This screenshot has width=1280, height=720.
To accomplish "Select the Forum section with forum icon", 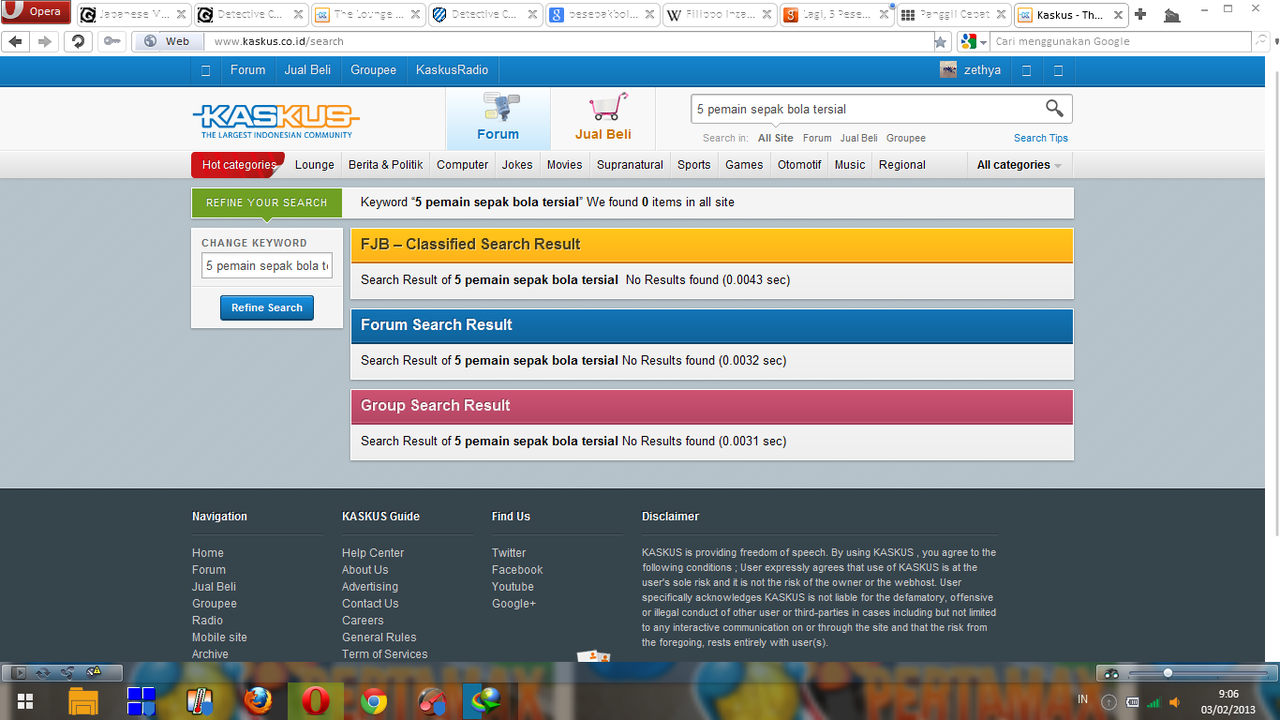I will click(498, 118).
